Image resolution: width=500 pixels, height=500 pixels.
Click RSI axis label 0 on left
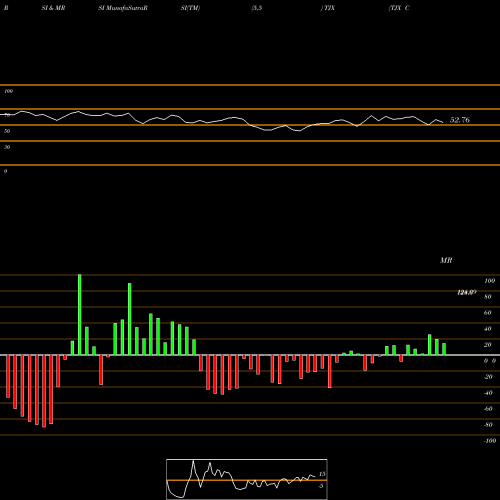coord(5,171)
